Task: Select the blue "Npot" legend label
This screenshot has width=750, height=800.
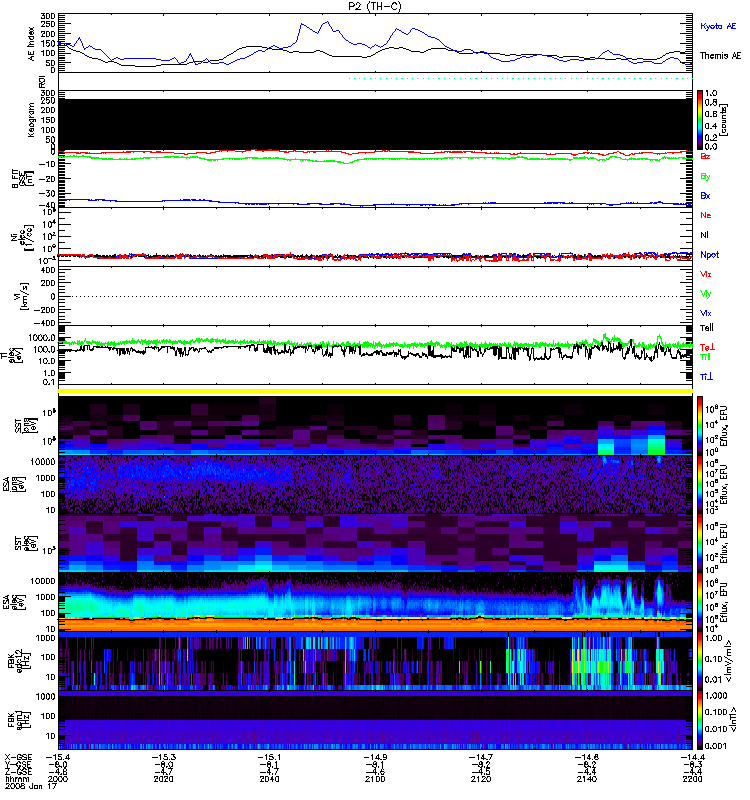Action: click(710, 255)
